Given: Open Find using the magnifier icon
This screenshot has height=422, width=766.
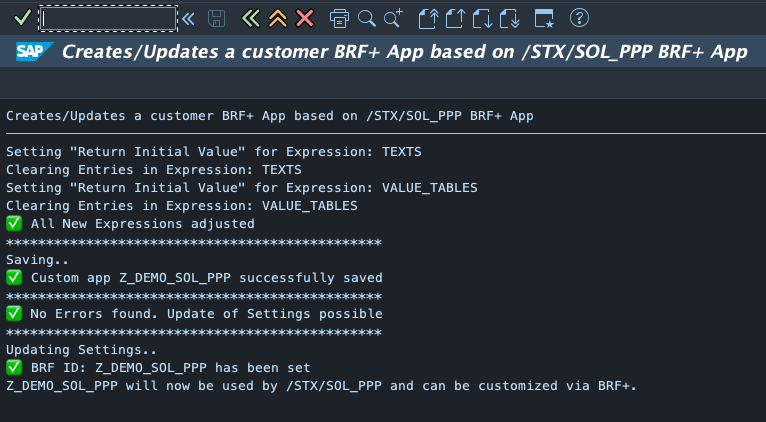Looking at the screenshot, I should point(366,18).
